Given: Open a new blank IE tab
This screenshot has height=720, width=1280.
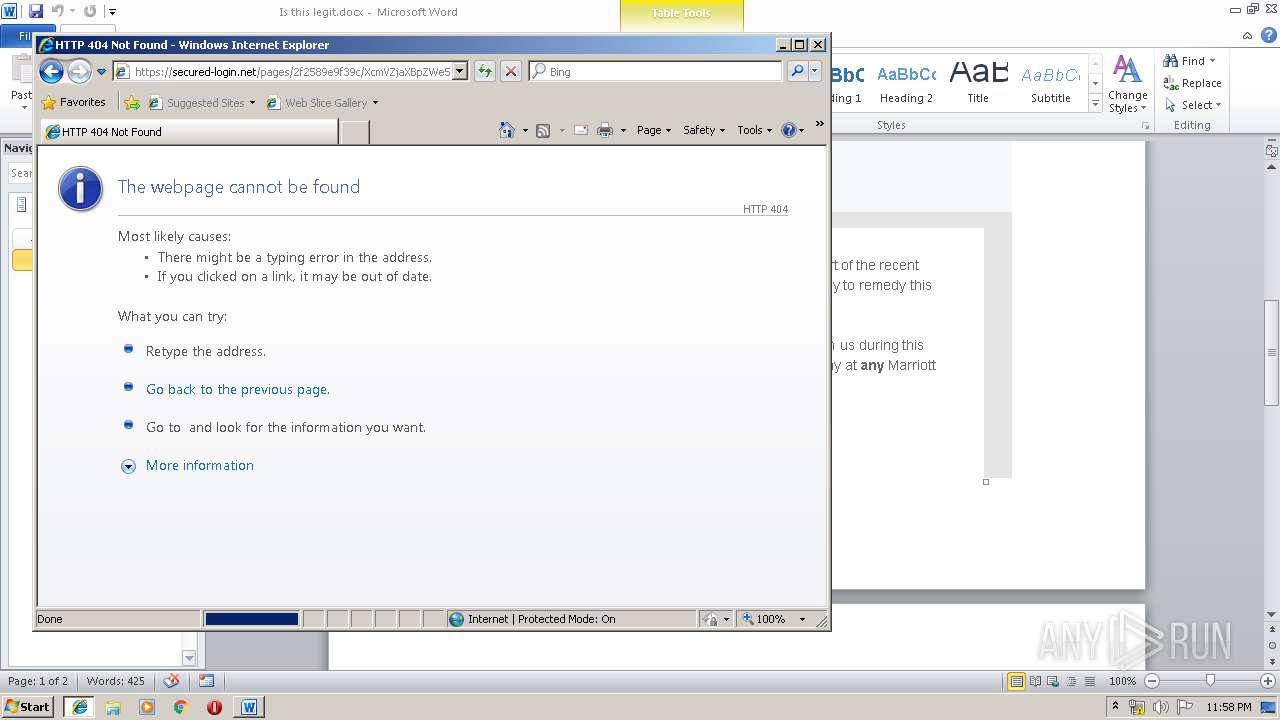Looking at the screenshot, I should (354, 131).
